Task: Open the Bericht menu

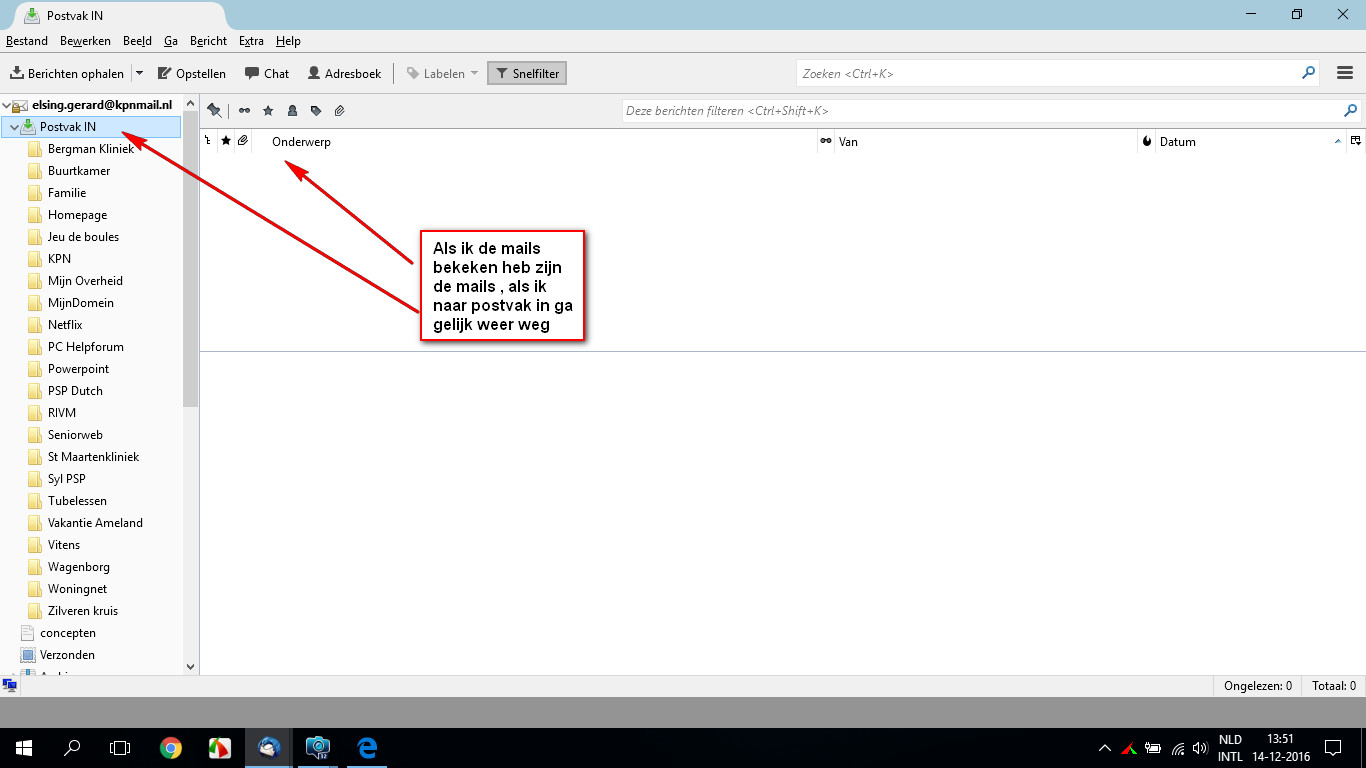Action: [x=208, y=41]
